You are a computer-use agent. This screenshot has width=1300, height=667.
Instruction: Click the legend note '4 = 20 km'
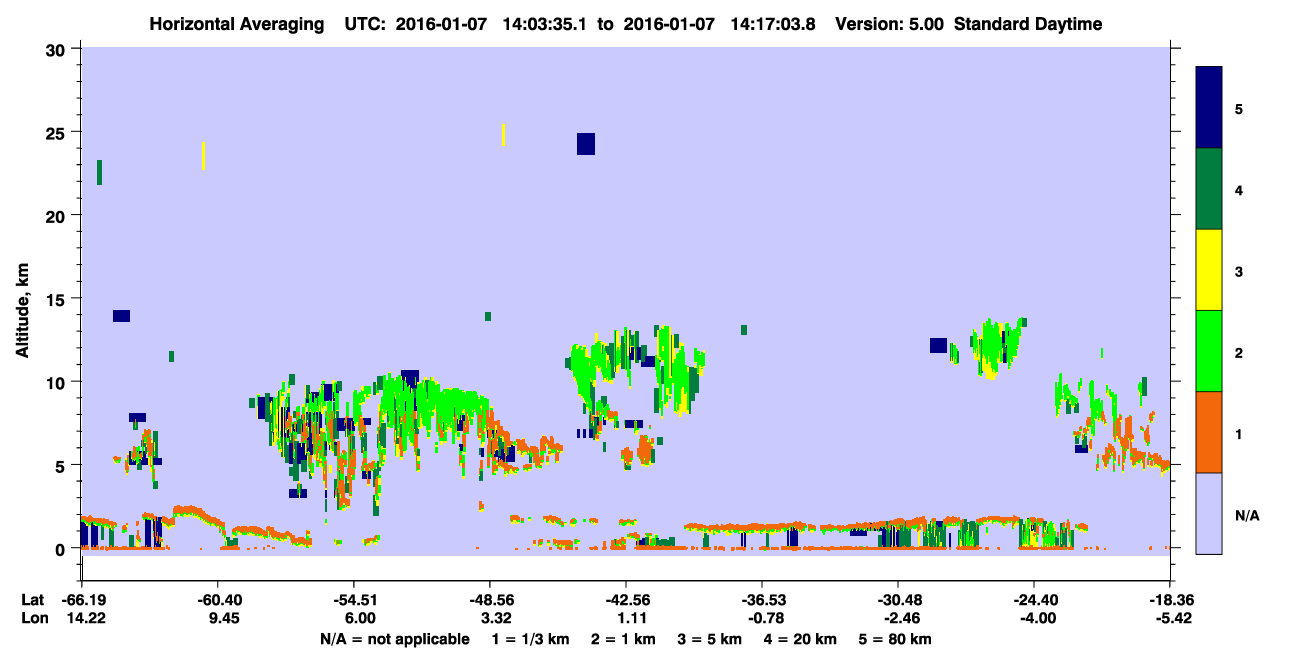tap(801, 639)
